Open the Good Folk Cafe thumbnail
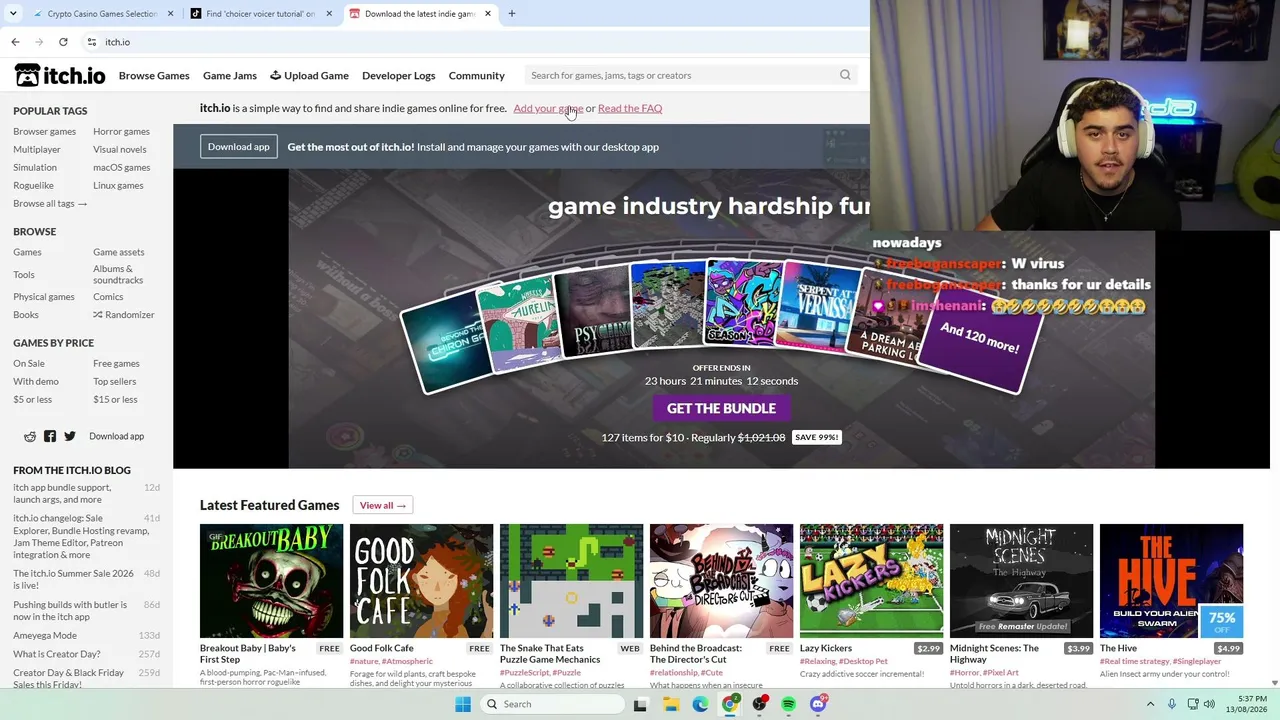Screen dimensions: 1280x720 point(421,580)
